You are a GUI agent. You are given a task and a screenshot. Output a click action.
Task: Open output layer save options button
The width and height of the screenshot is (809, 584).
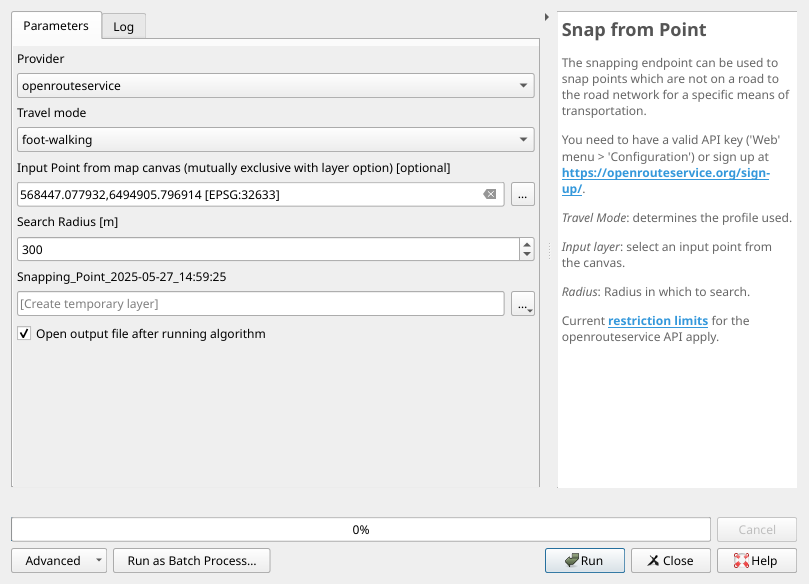coord(522,304)
